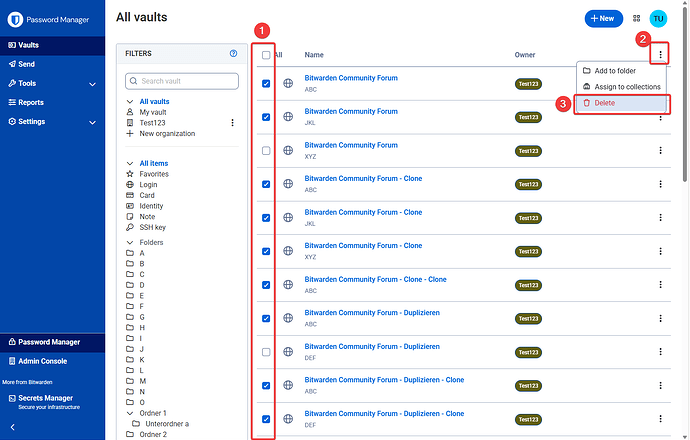Uncheck Forum - Clone ABC checkbox
This screenshot has height=440, width=690.
266,184
